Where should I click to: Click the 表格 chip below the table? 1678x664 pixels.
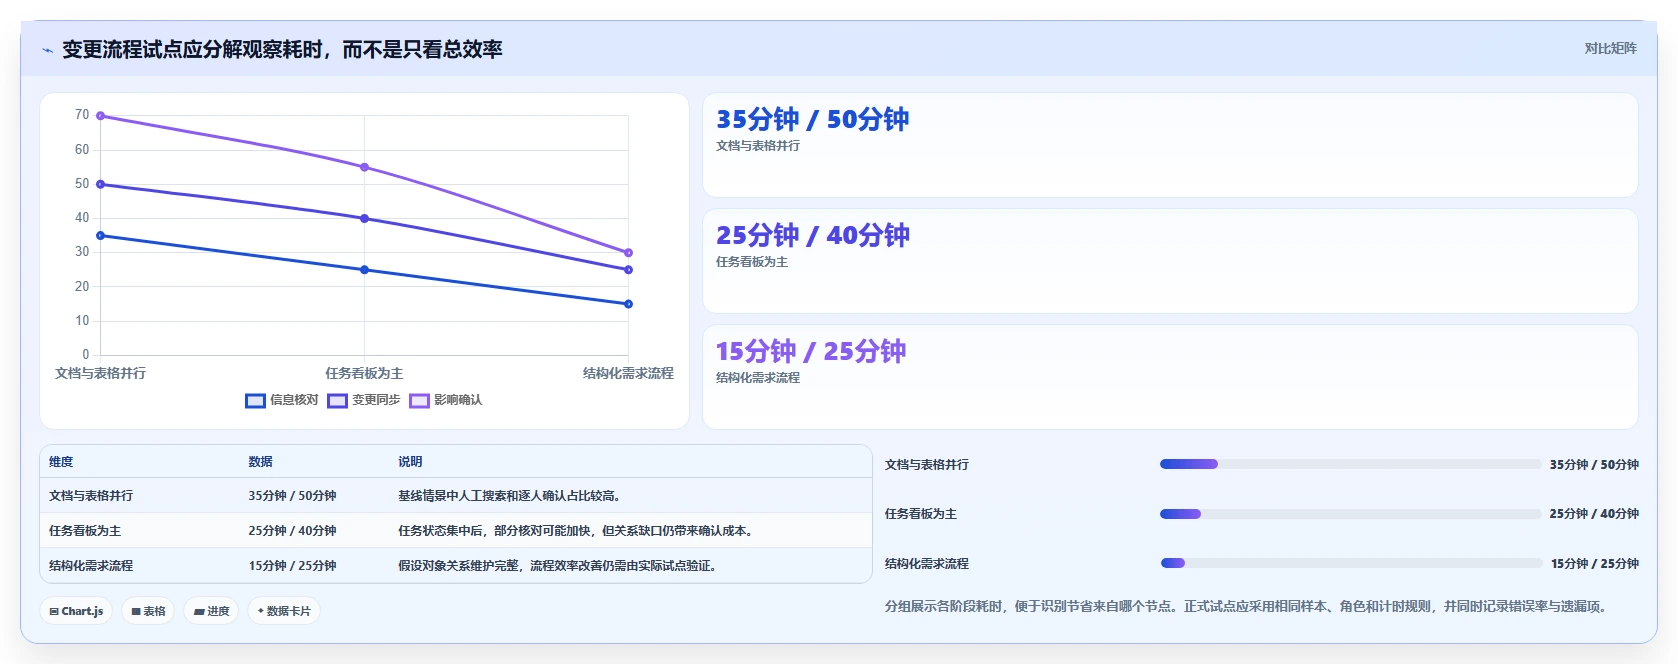point(149,611)
